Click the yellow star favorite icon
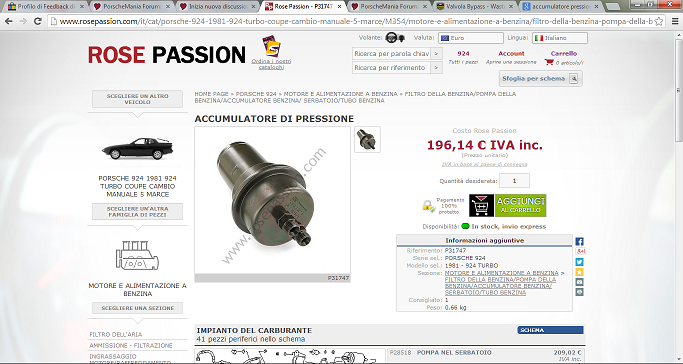This screenshot has height=364, width=683. [579, 272]
